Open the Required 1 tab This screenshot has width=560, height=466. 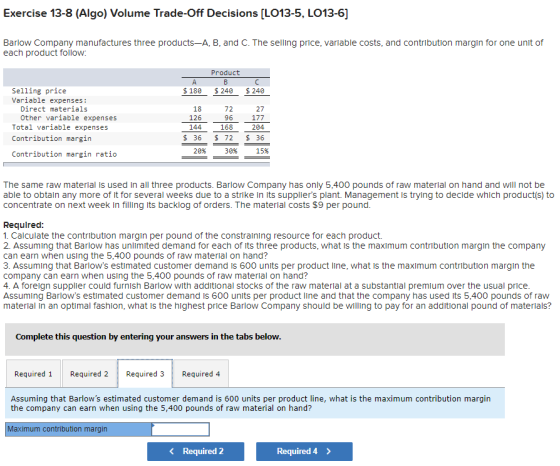(33, 374)
